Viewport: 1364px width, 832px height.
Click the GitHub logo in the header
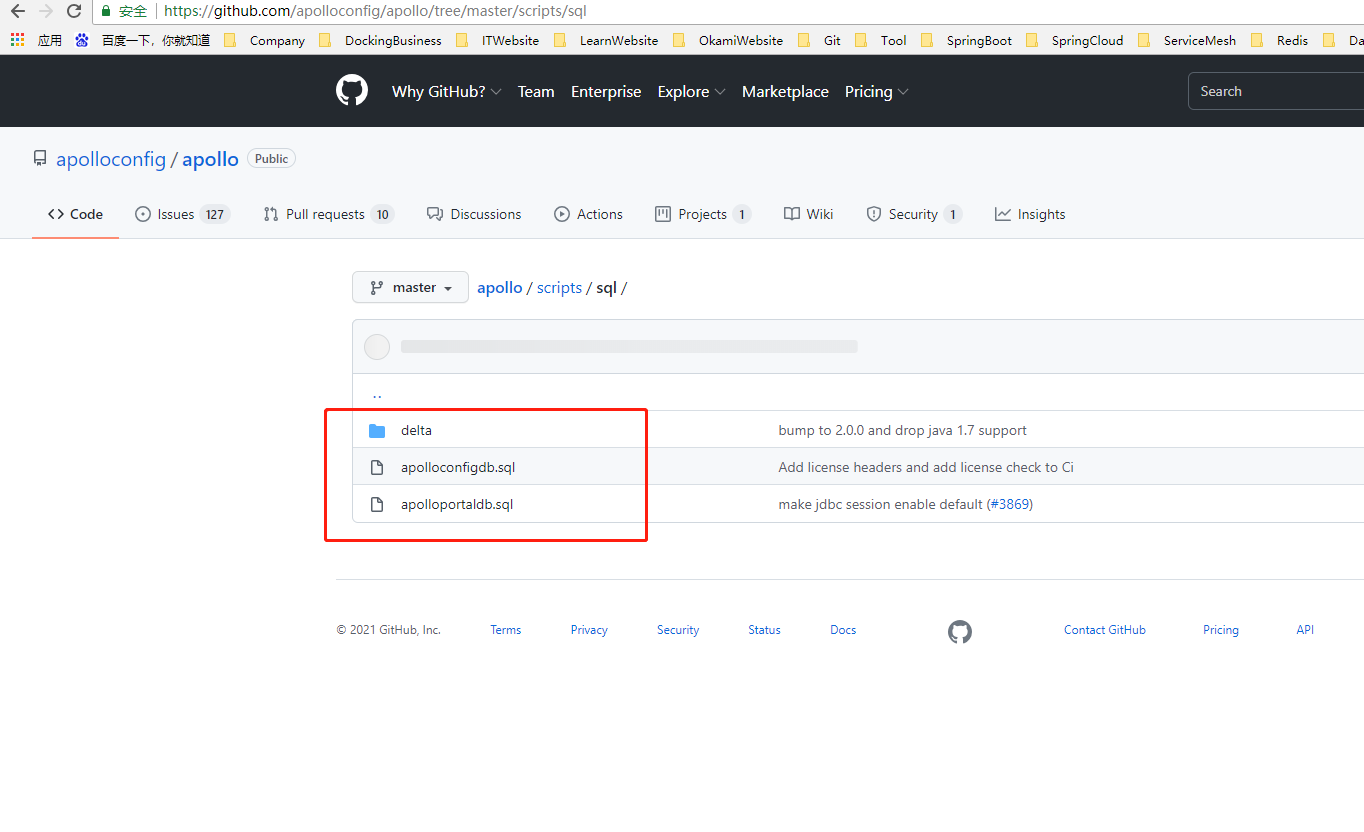tap(352, 91)
